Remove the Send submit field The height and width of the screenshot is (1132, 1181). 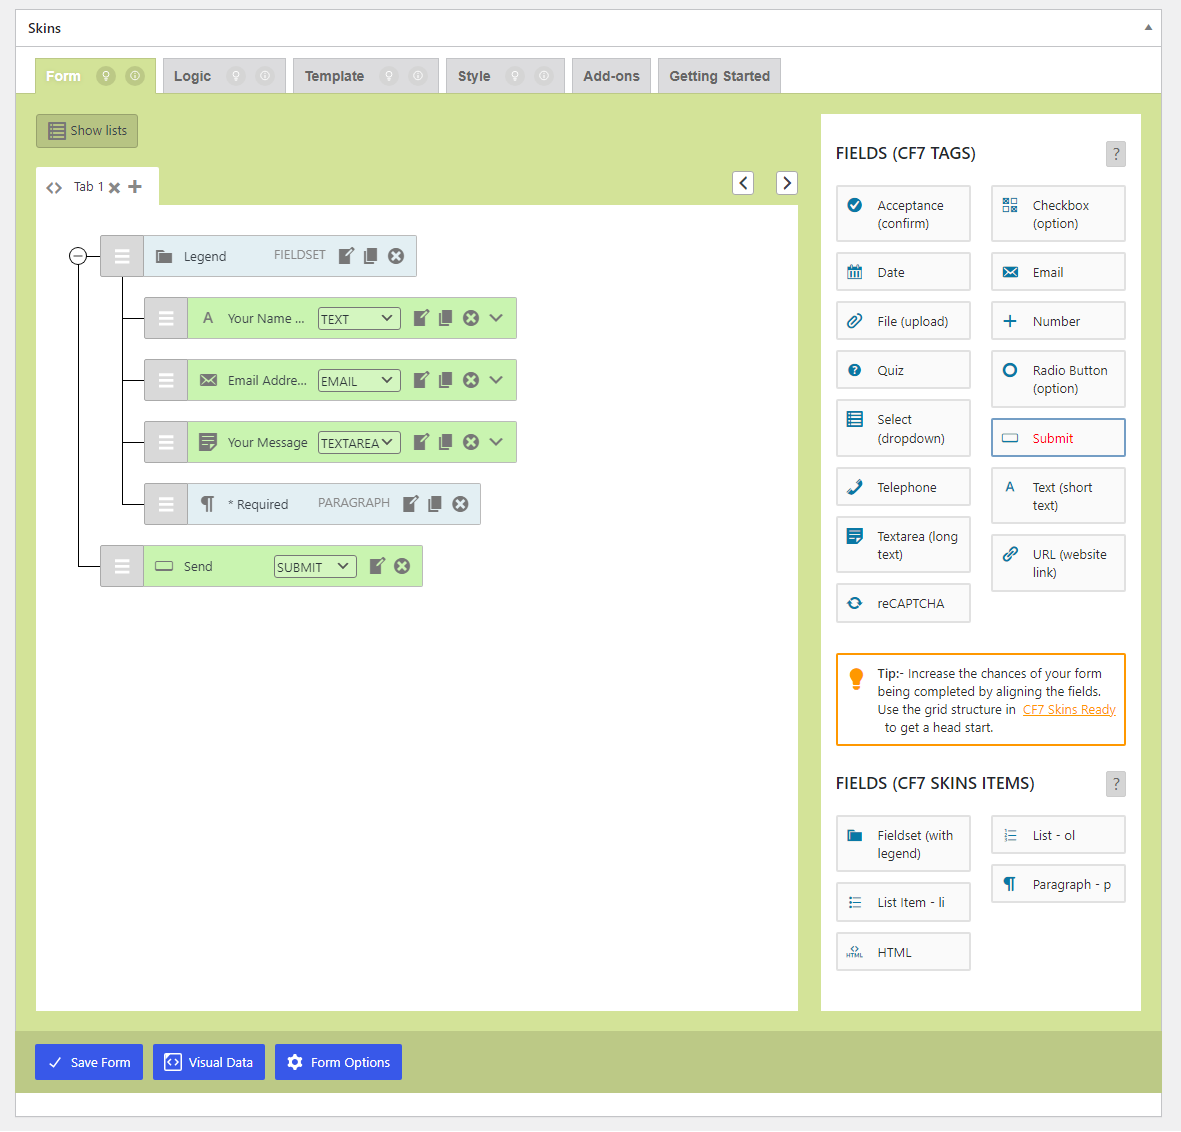(x=402, y=566)
